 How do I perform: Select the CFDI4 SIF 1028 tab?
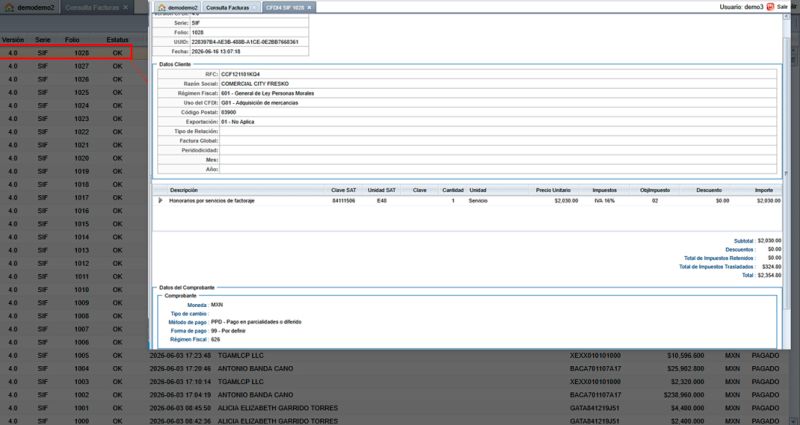coord(289,7)
